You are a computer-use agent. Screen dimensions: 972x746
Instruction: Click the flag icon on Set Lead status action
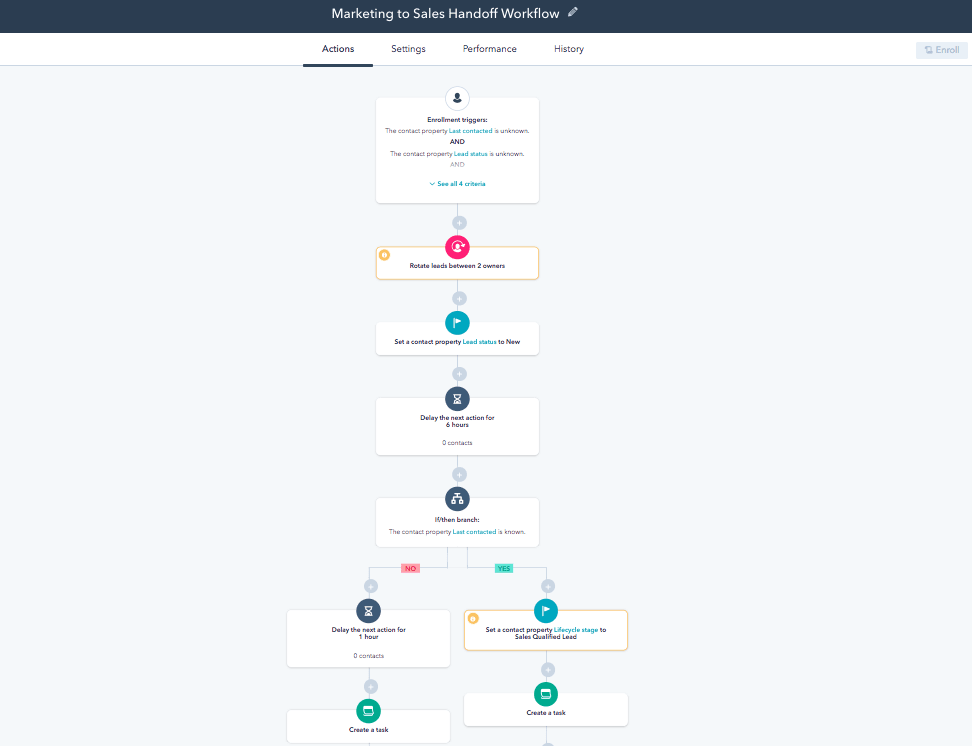(x=457, y=322)
